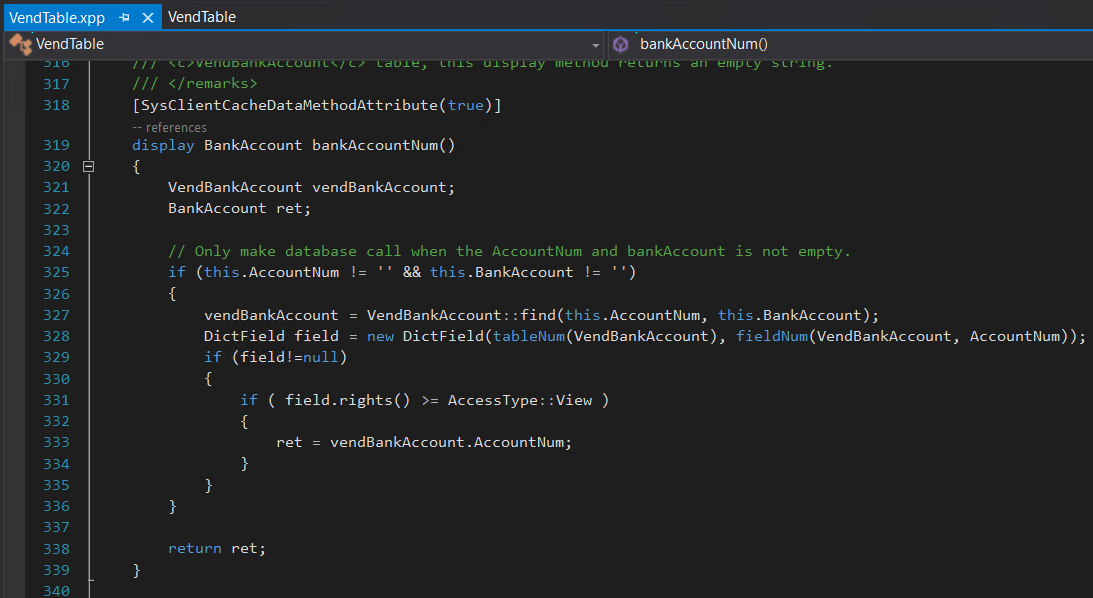1093x598 pixels.
Task: Switch to the VendTable tab
Action: click(201, 17)
